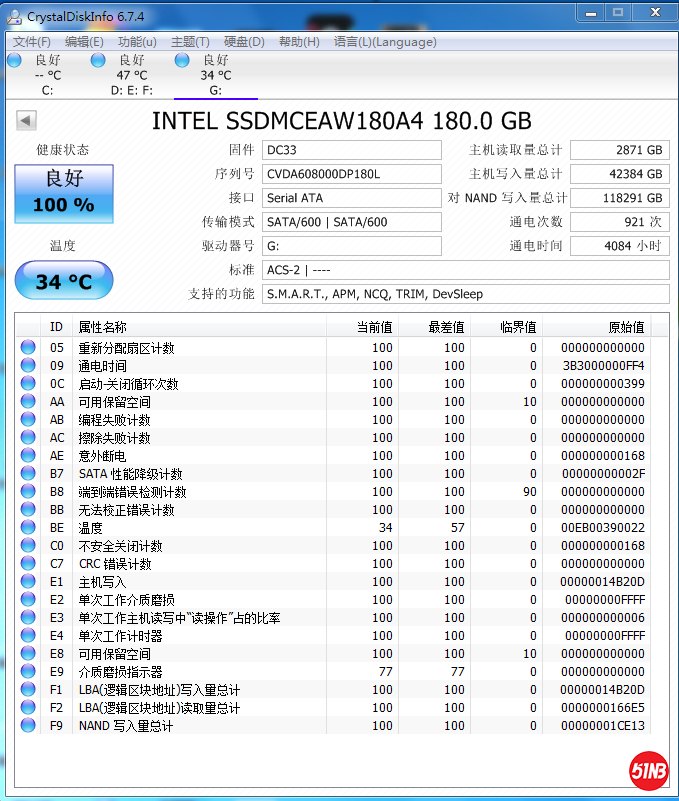Open the 主题(T) menu
Screen dimensions: 679x801
click(x=190, y=42)
